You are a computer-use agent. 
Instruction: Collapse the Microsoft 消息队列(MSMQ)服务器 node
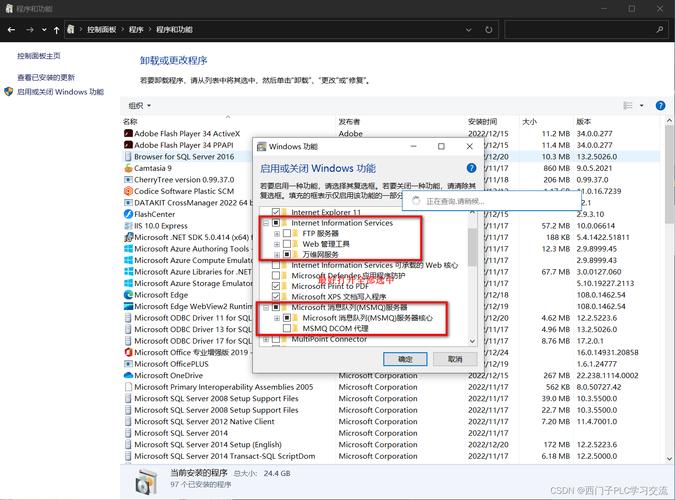click(266, 307)
